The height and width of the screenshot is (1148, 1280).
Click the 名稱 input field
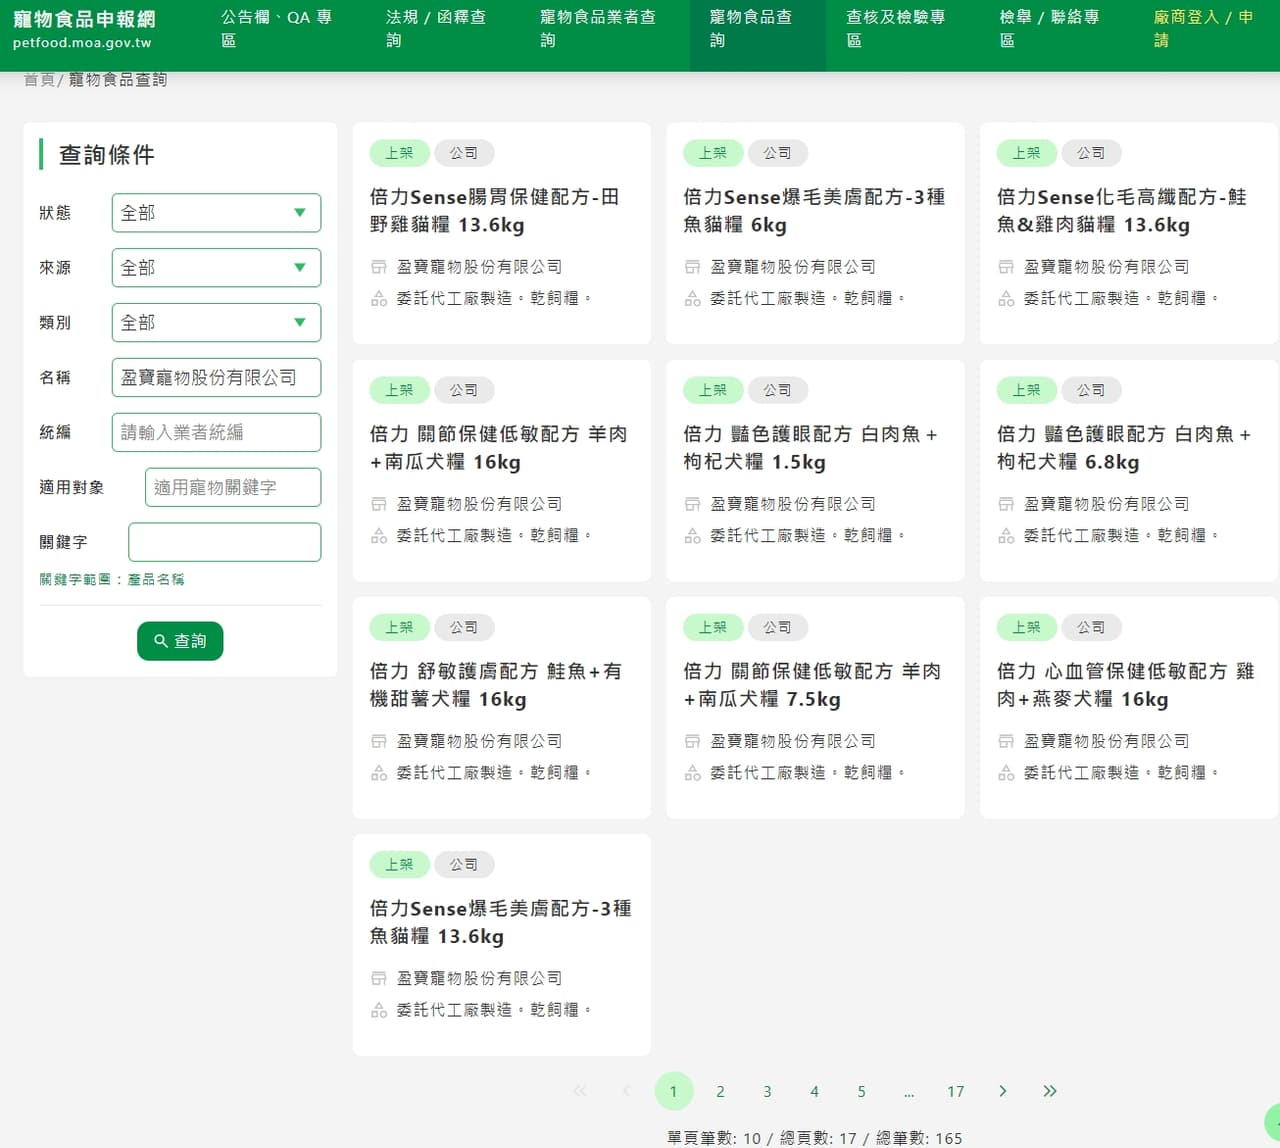[x=216, y=378]
